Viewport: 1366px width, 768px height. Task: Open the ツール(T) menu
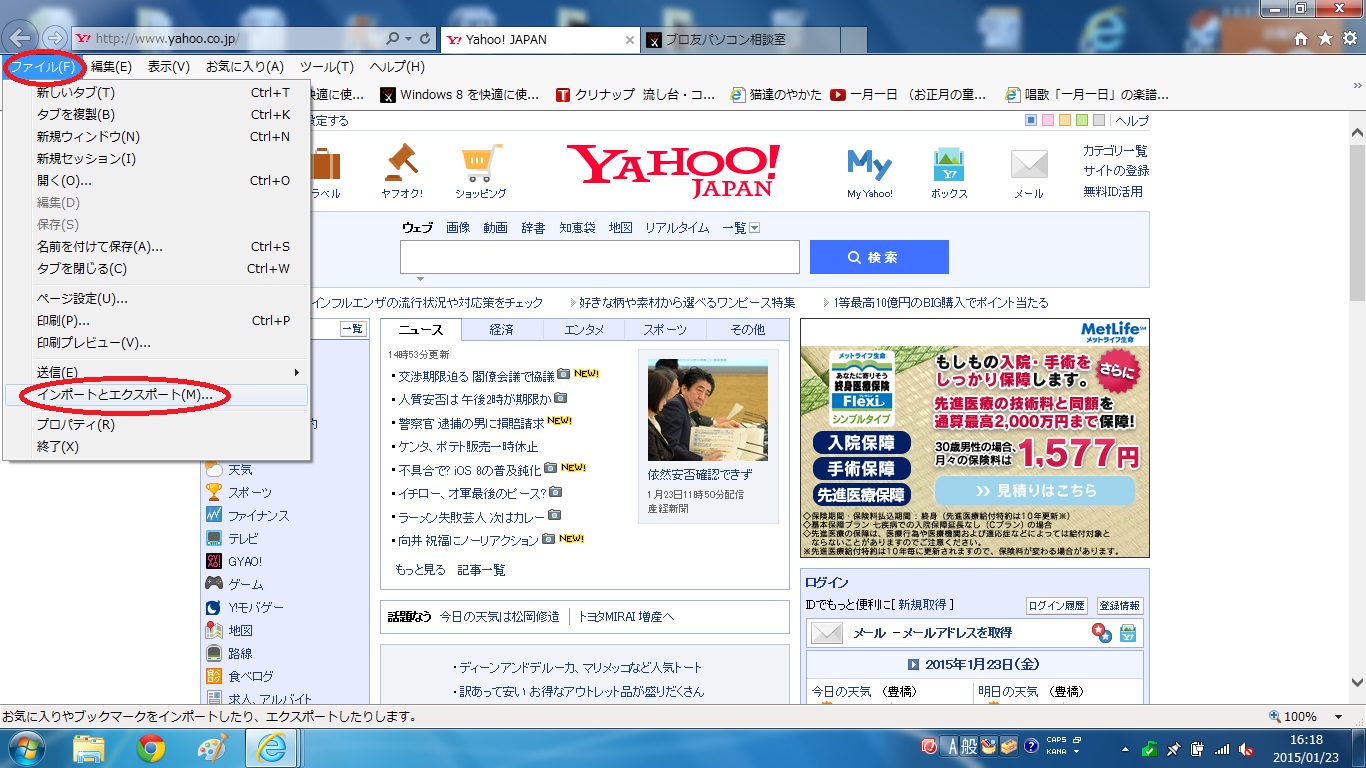point(327,67)
